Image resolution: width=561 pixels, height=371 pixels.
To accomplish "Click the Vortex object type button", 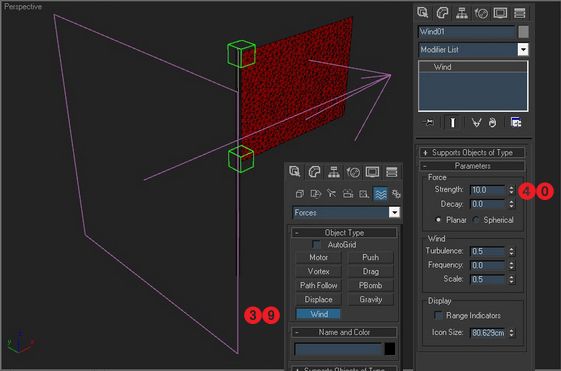I will pos(318,271).
